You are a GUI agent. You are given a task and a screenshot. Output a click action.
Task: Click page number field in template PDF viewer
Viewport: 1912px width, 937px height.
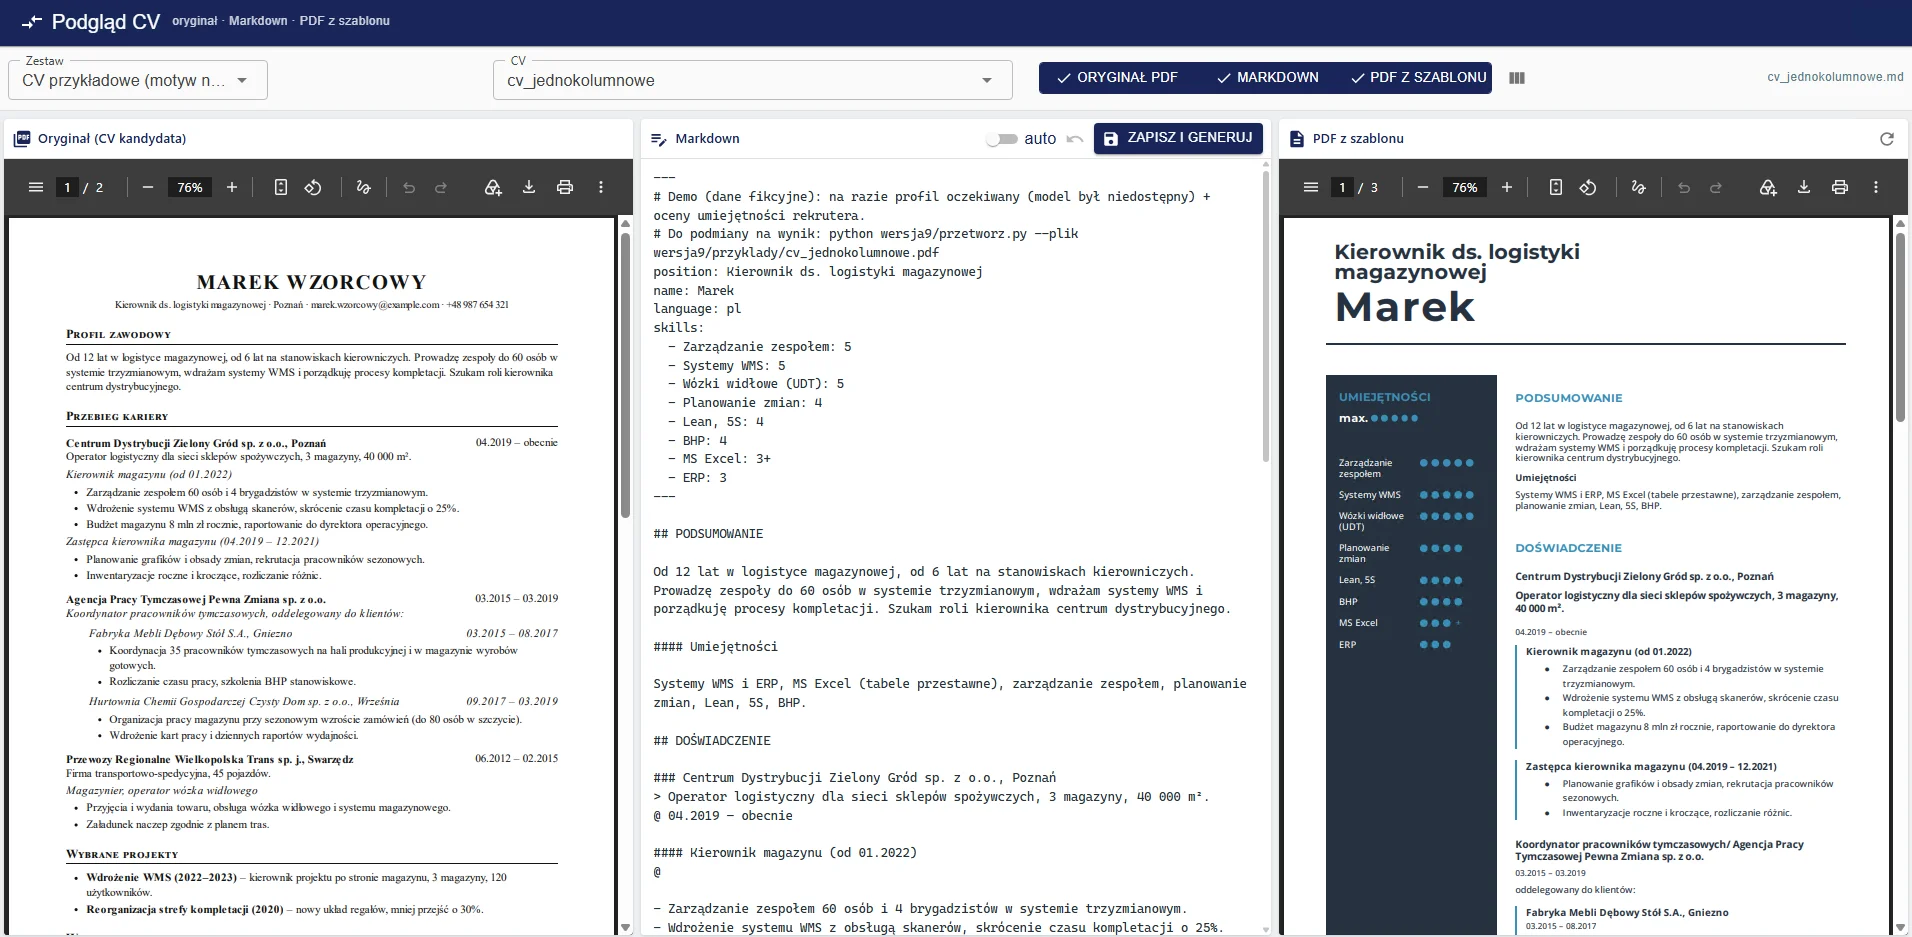pos(1342,187)
